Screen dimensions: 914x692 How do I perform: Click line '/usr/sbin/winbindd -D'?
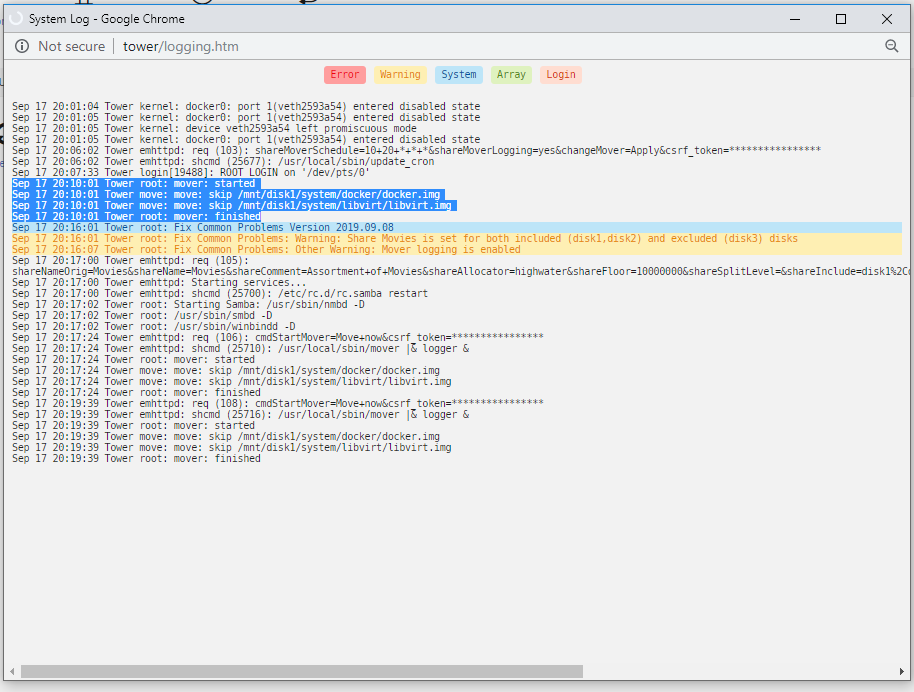click(x=154, y=326)
